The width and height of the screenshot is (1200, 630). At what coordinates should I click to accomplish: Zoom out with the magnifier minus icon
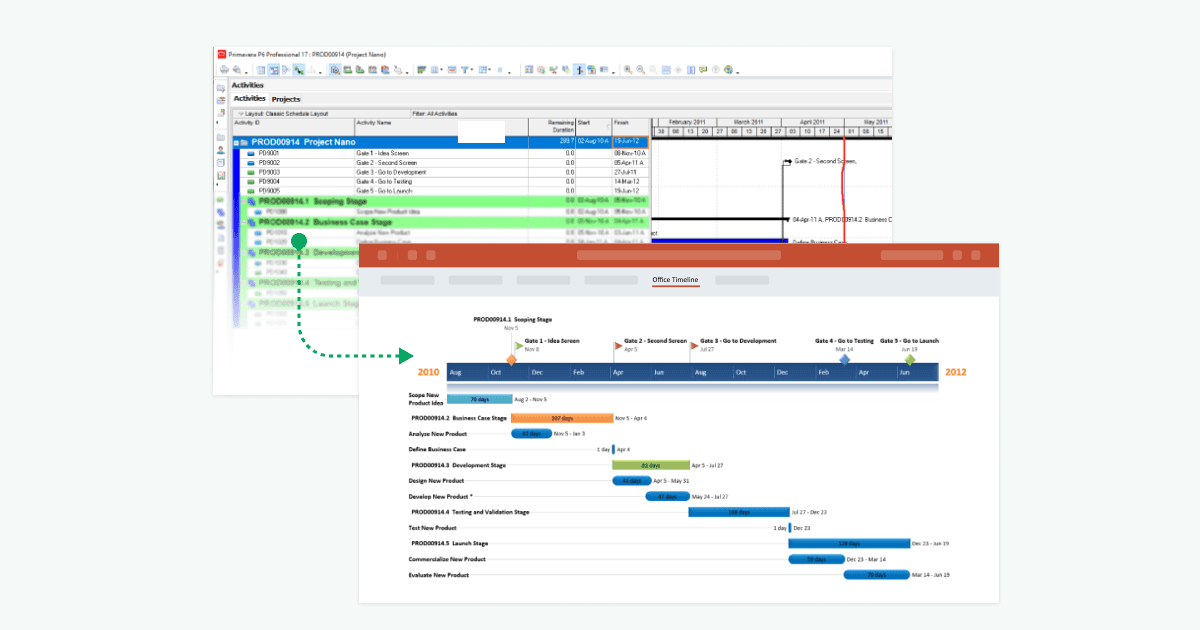click(x=640, y=70)
